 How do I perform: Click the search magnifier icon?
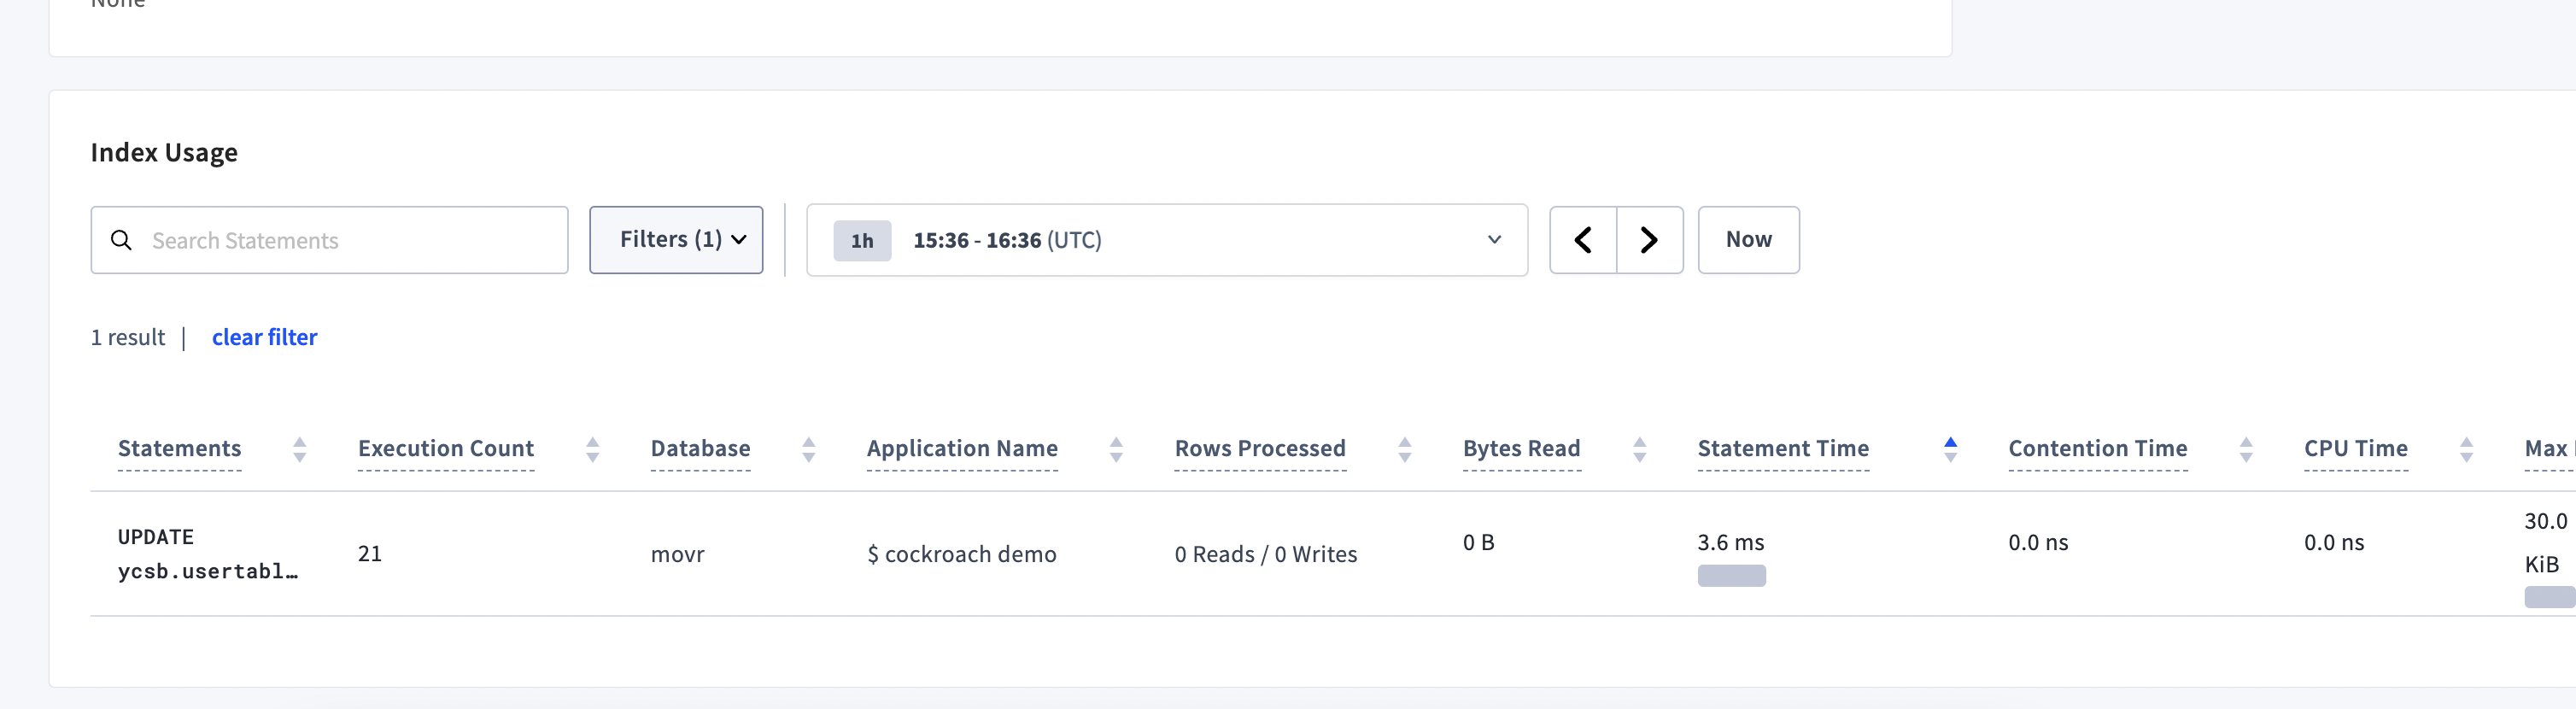pyautogui.click(x=121, y=240)
